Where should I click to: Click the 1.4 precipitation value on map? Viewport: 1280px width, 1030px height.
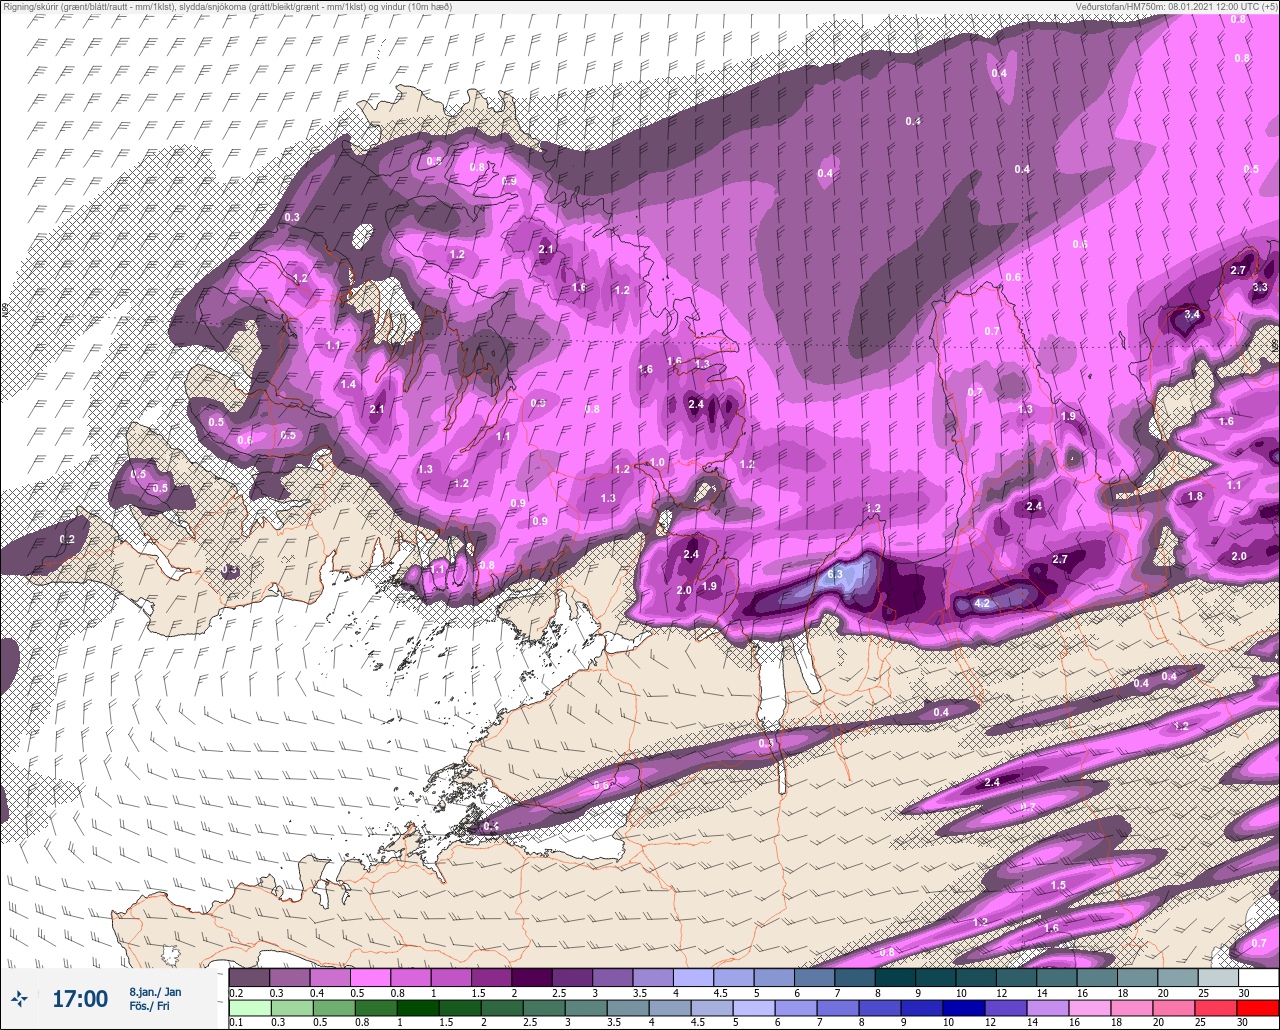pos(348,384)
